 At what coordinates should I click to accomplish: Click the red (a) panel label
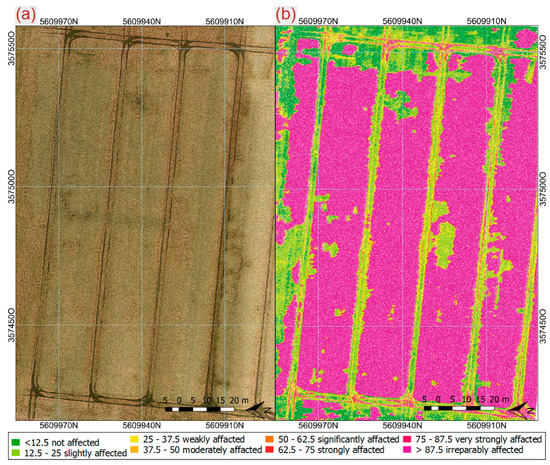26,15
